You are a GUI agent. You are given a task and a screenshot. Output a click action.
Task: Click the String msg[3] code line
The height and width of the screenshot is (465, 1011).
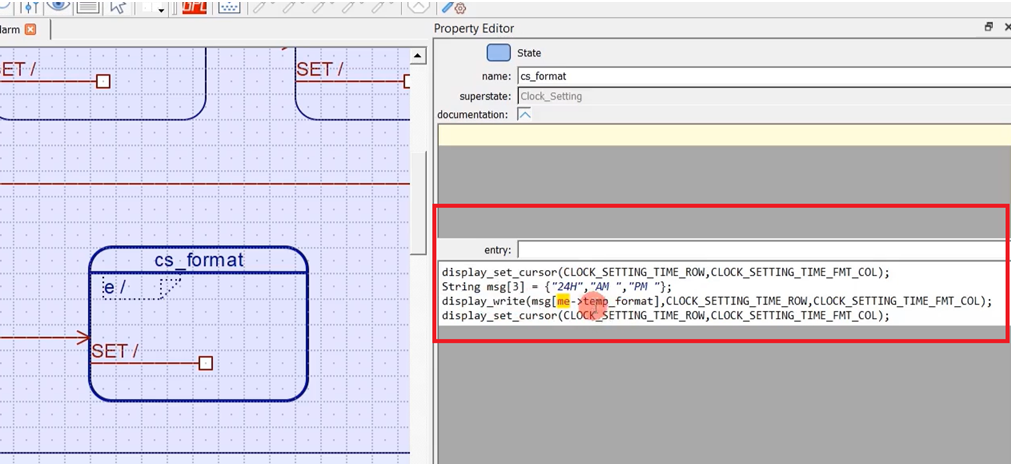click(557, 286)
